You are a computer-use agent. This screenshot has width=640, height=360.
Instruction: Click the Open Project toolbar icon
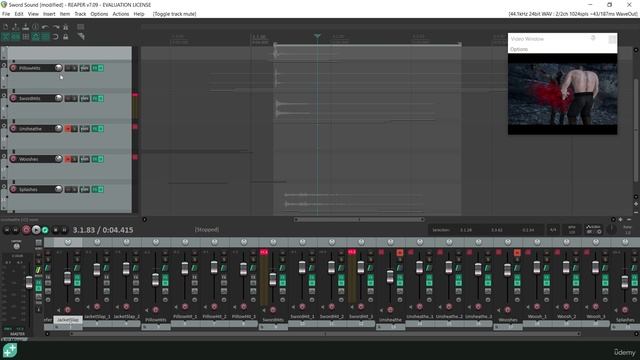(16, 27)
